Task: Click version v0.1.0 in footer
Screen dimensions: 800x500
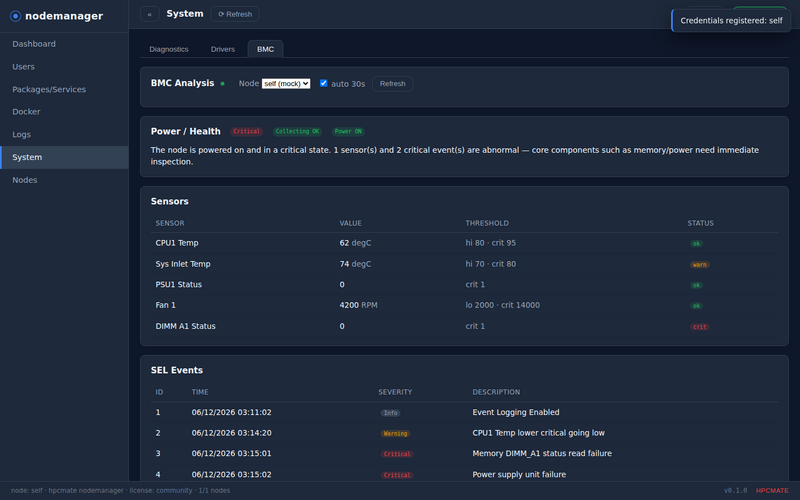Action: (x=735, y=491)
